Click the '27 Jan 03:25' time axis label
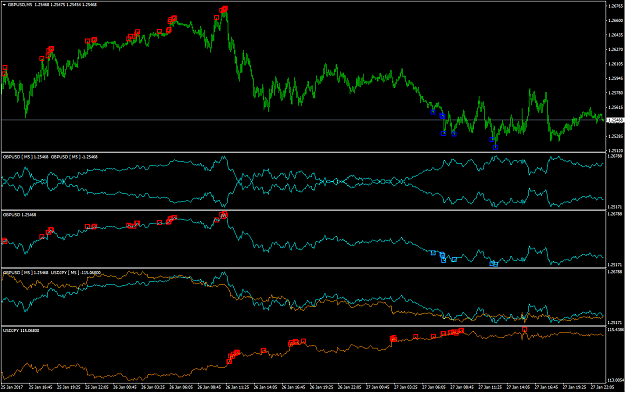This screenshot has width=625, height=393. tap(406, 387)
